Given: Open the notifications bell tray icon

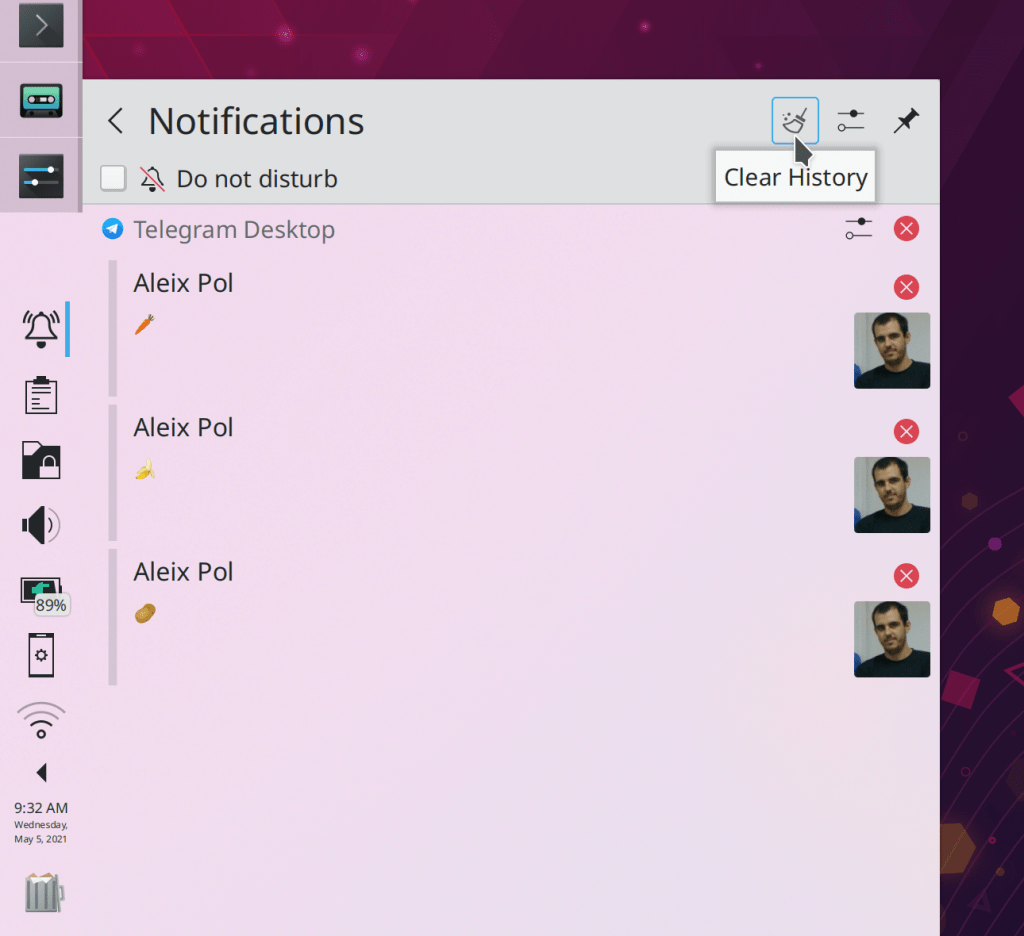Looking at the screenshot, I should [x=41, y=328].
